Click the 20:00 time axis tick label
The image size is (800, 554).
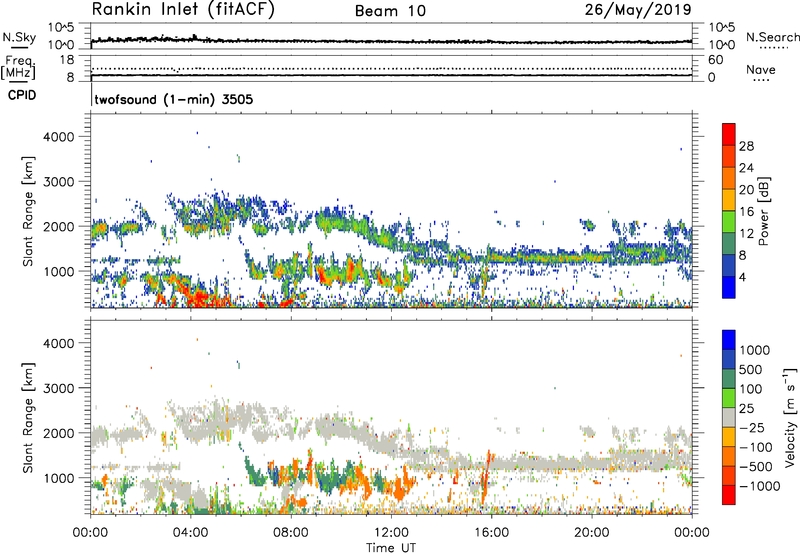click(x=591, y=533)
